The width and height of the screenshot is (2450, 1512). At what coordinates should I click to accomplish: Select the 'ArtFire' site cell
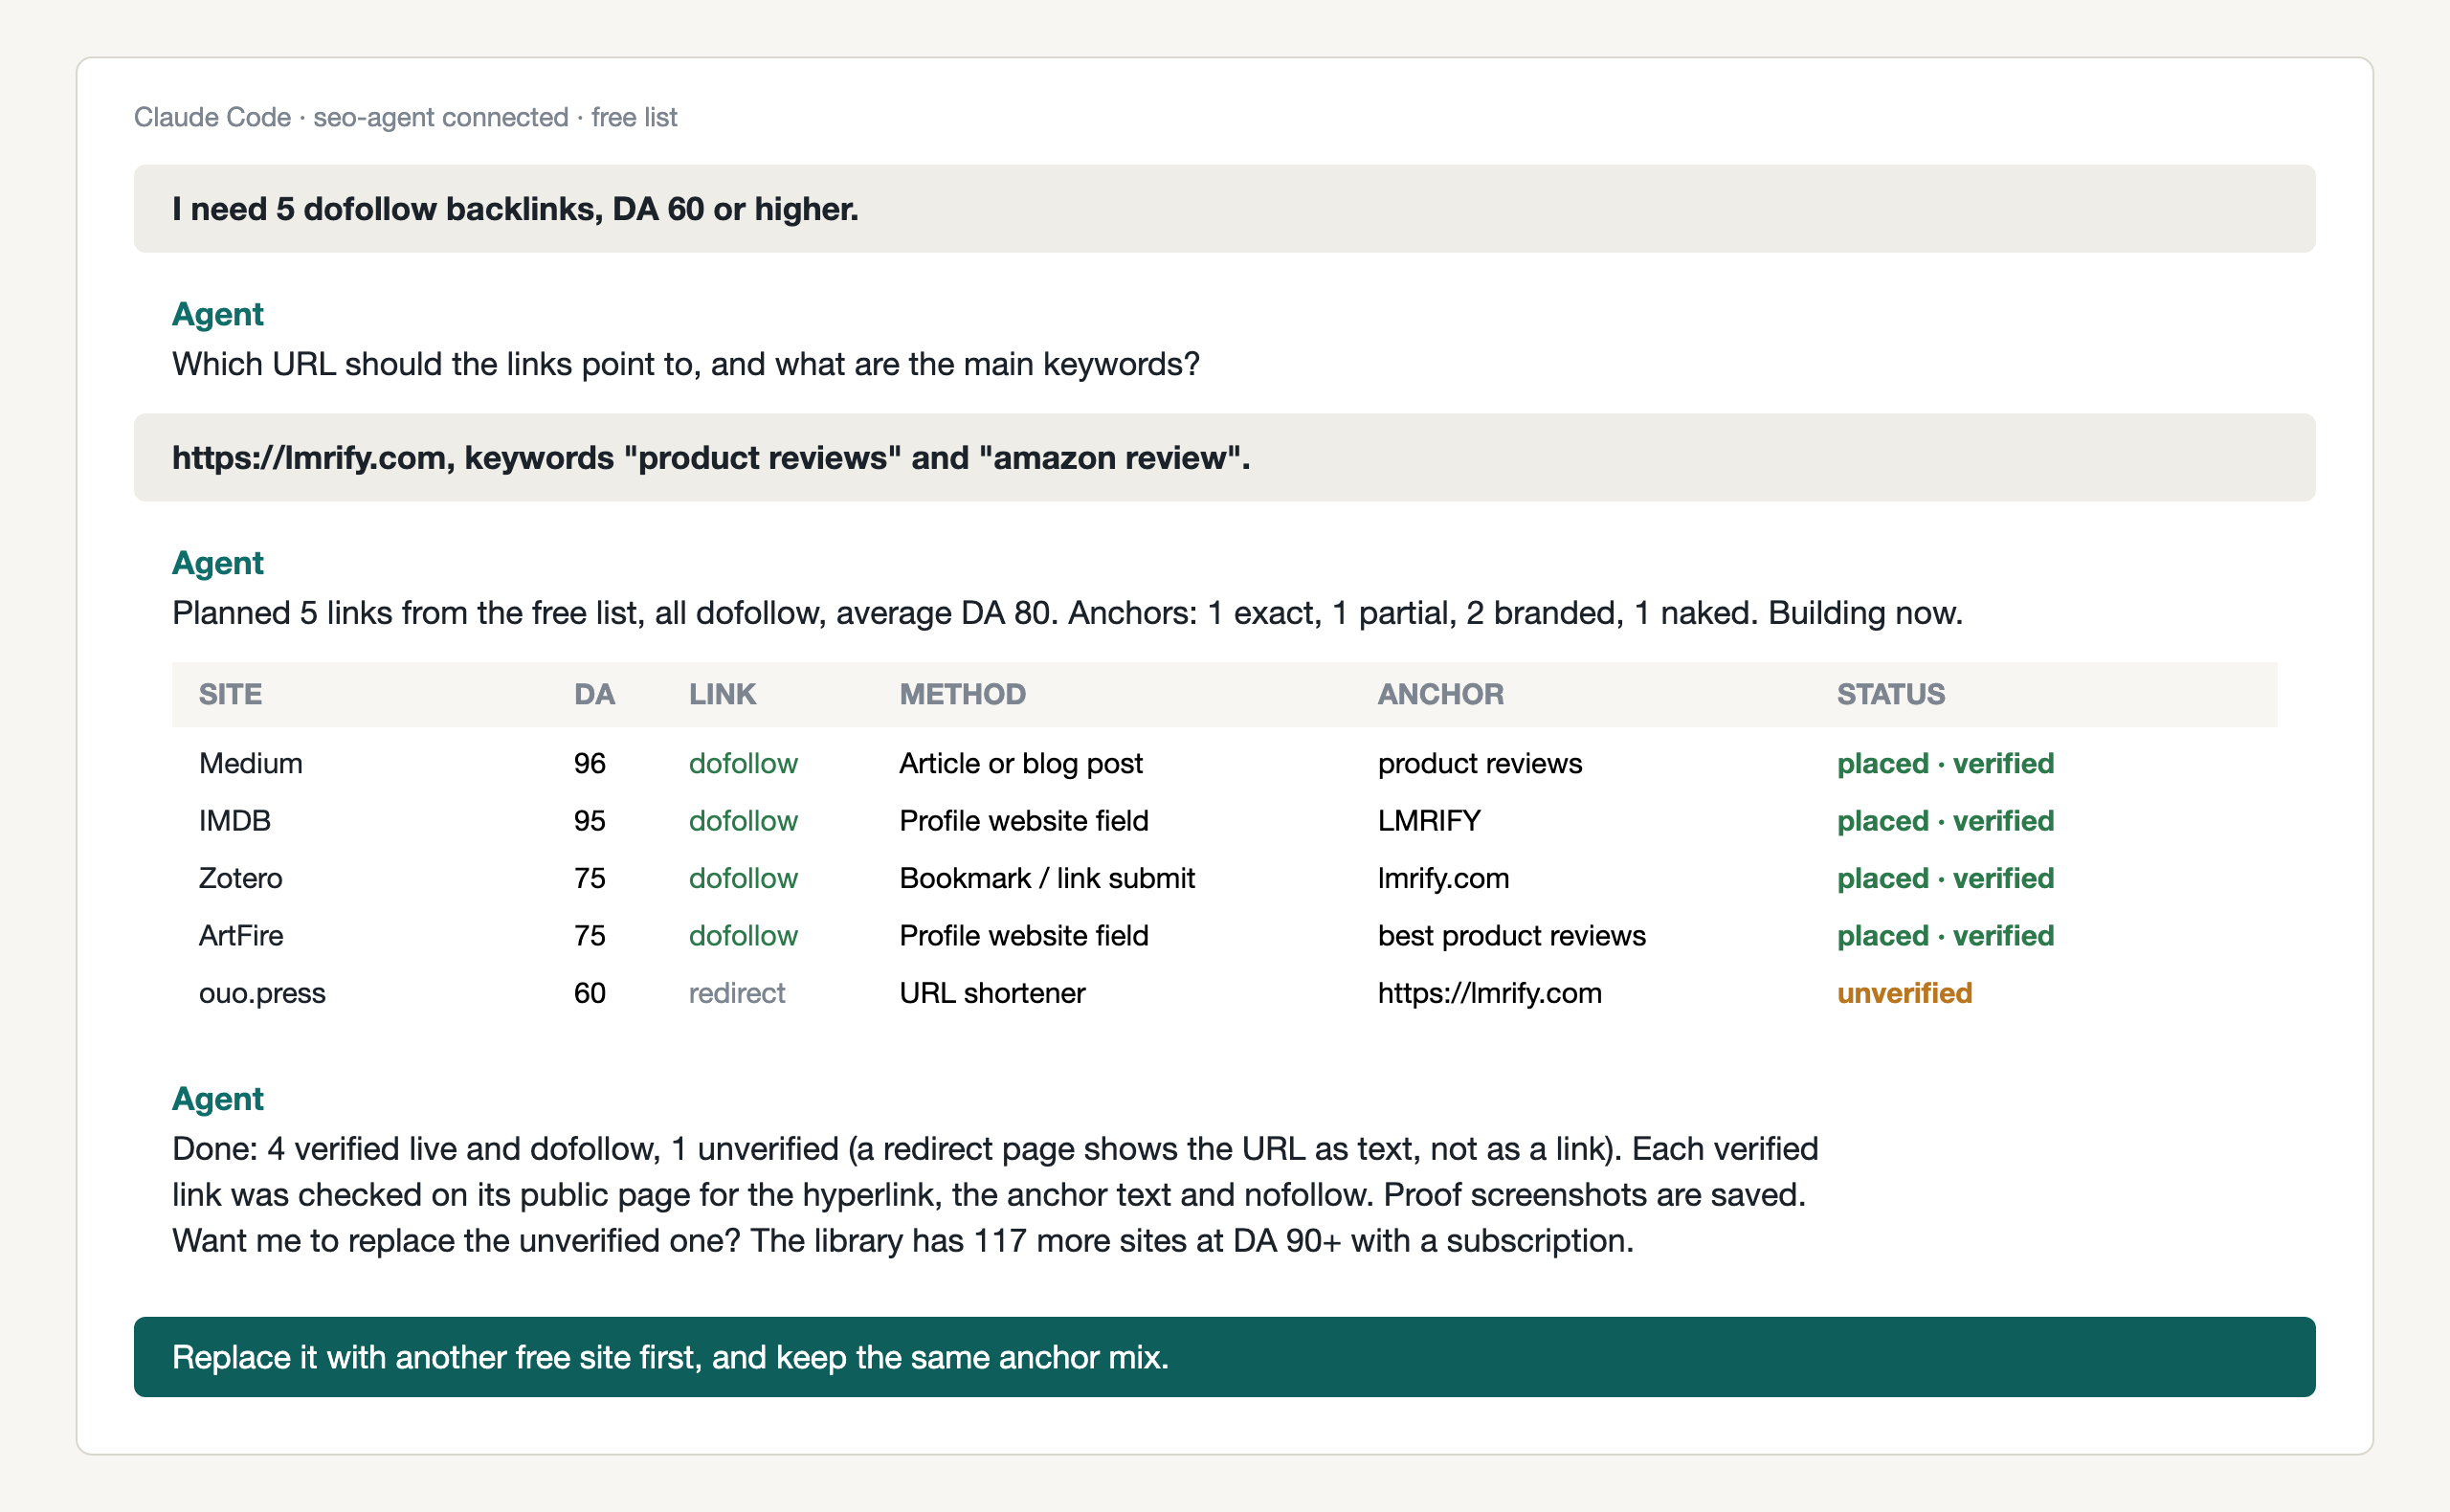[x=241, y=936]
